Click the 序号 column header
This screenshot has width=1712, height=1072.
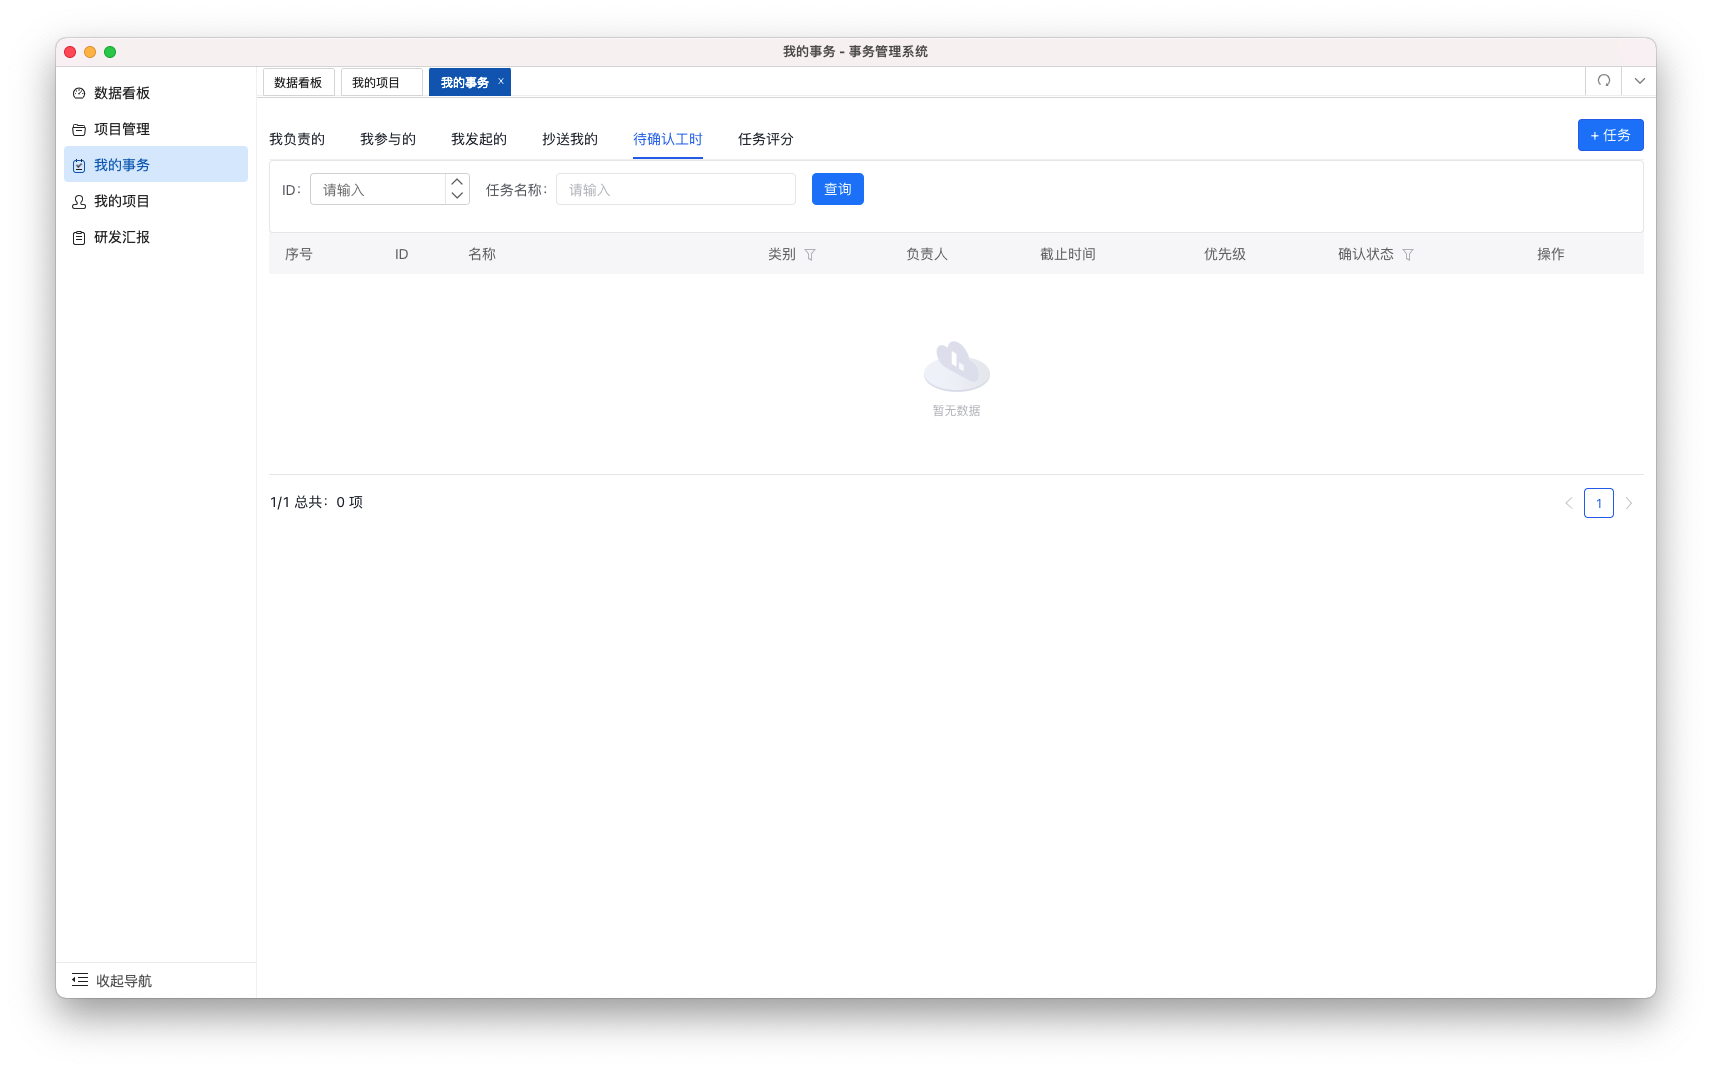(299, 254)
